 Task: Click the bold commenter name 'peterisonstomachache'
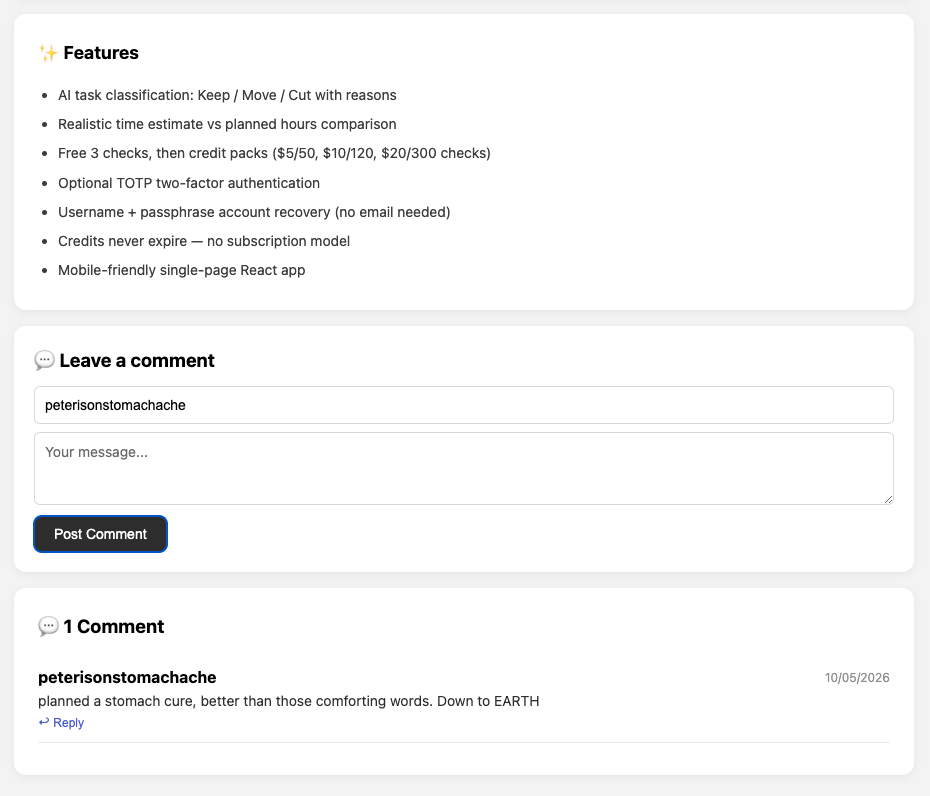(x=127, y=677)
